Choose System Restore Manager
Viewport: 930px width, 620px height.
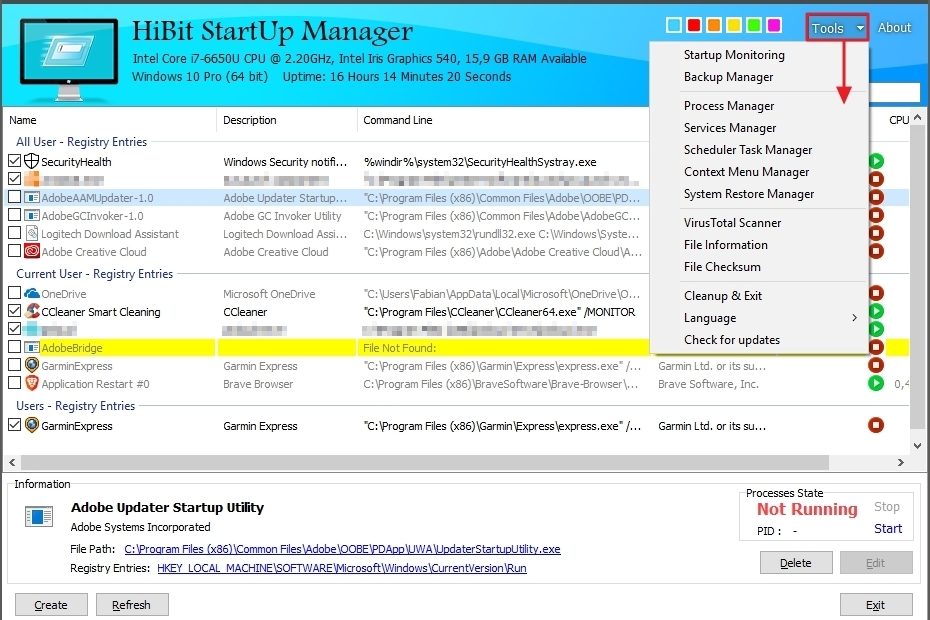point(759,194)
